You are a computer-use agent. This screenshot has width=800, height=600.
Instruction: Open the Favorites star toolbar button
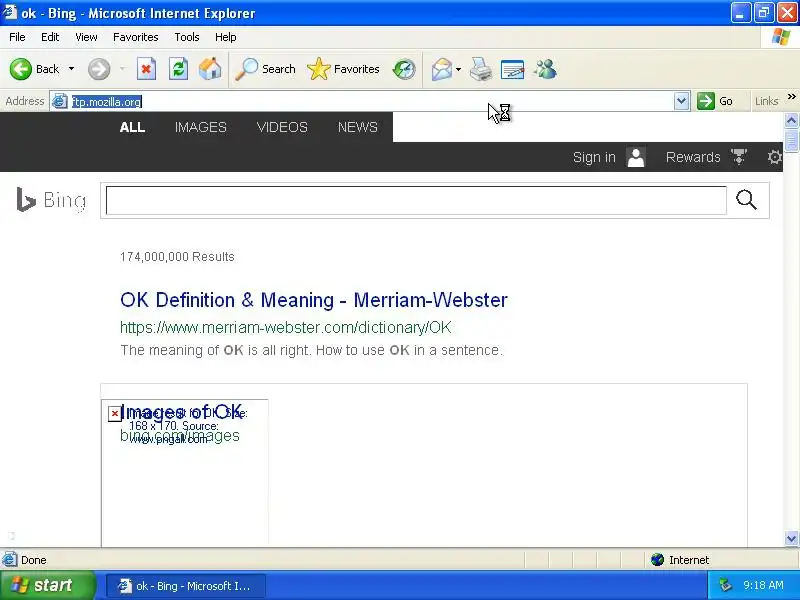click(x=343, y=69)
